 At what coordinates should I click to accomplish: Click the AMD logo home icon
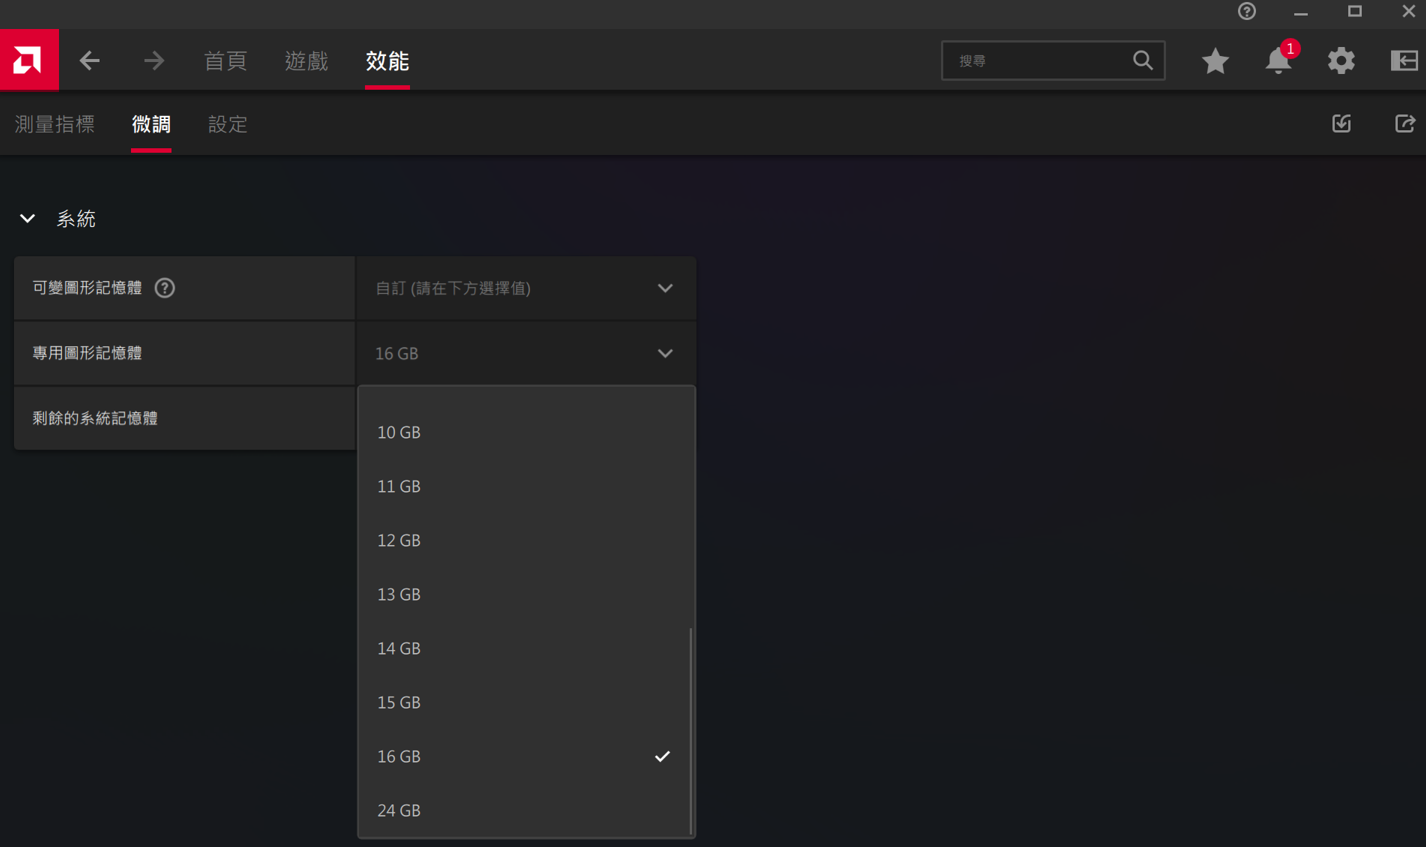click(29, 60)
